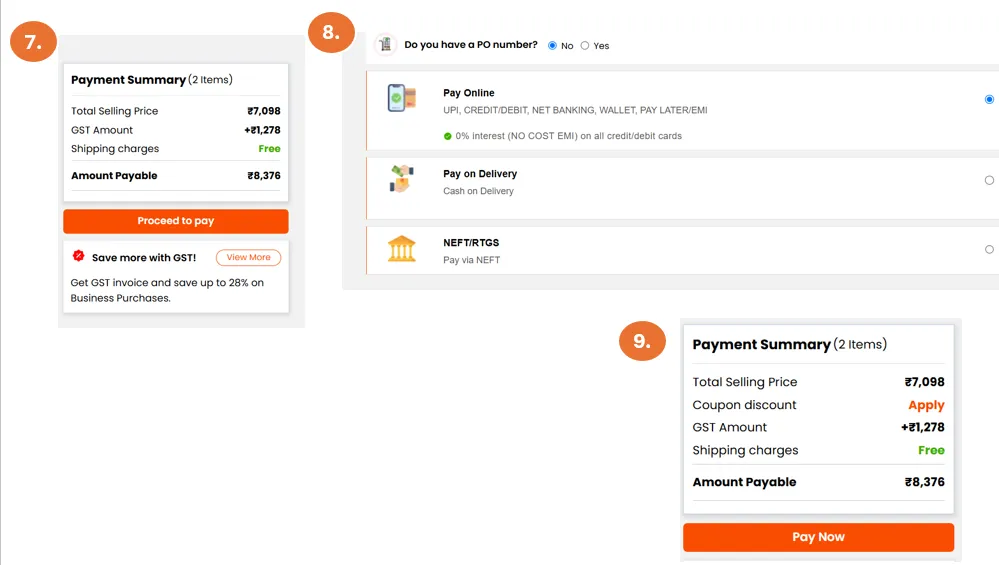Click the 'Pay via NEFT' description text
The width and height of the screenshot is (999, 565).
tap(471, 260)
